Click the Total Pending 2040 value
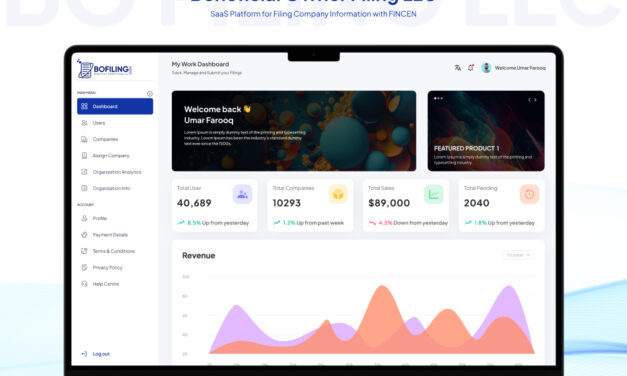627x376 pixels. coord(477,203)
